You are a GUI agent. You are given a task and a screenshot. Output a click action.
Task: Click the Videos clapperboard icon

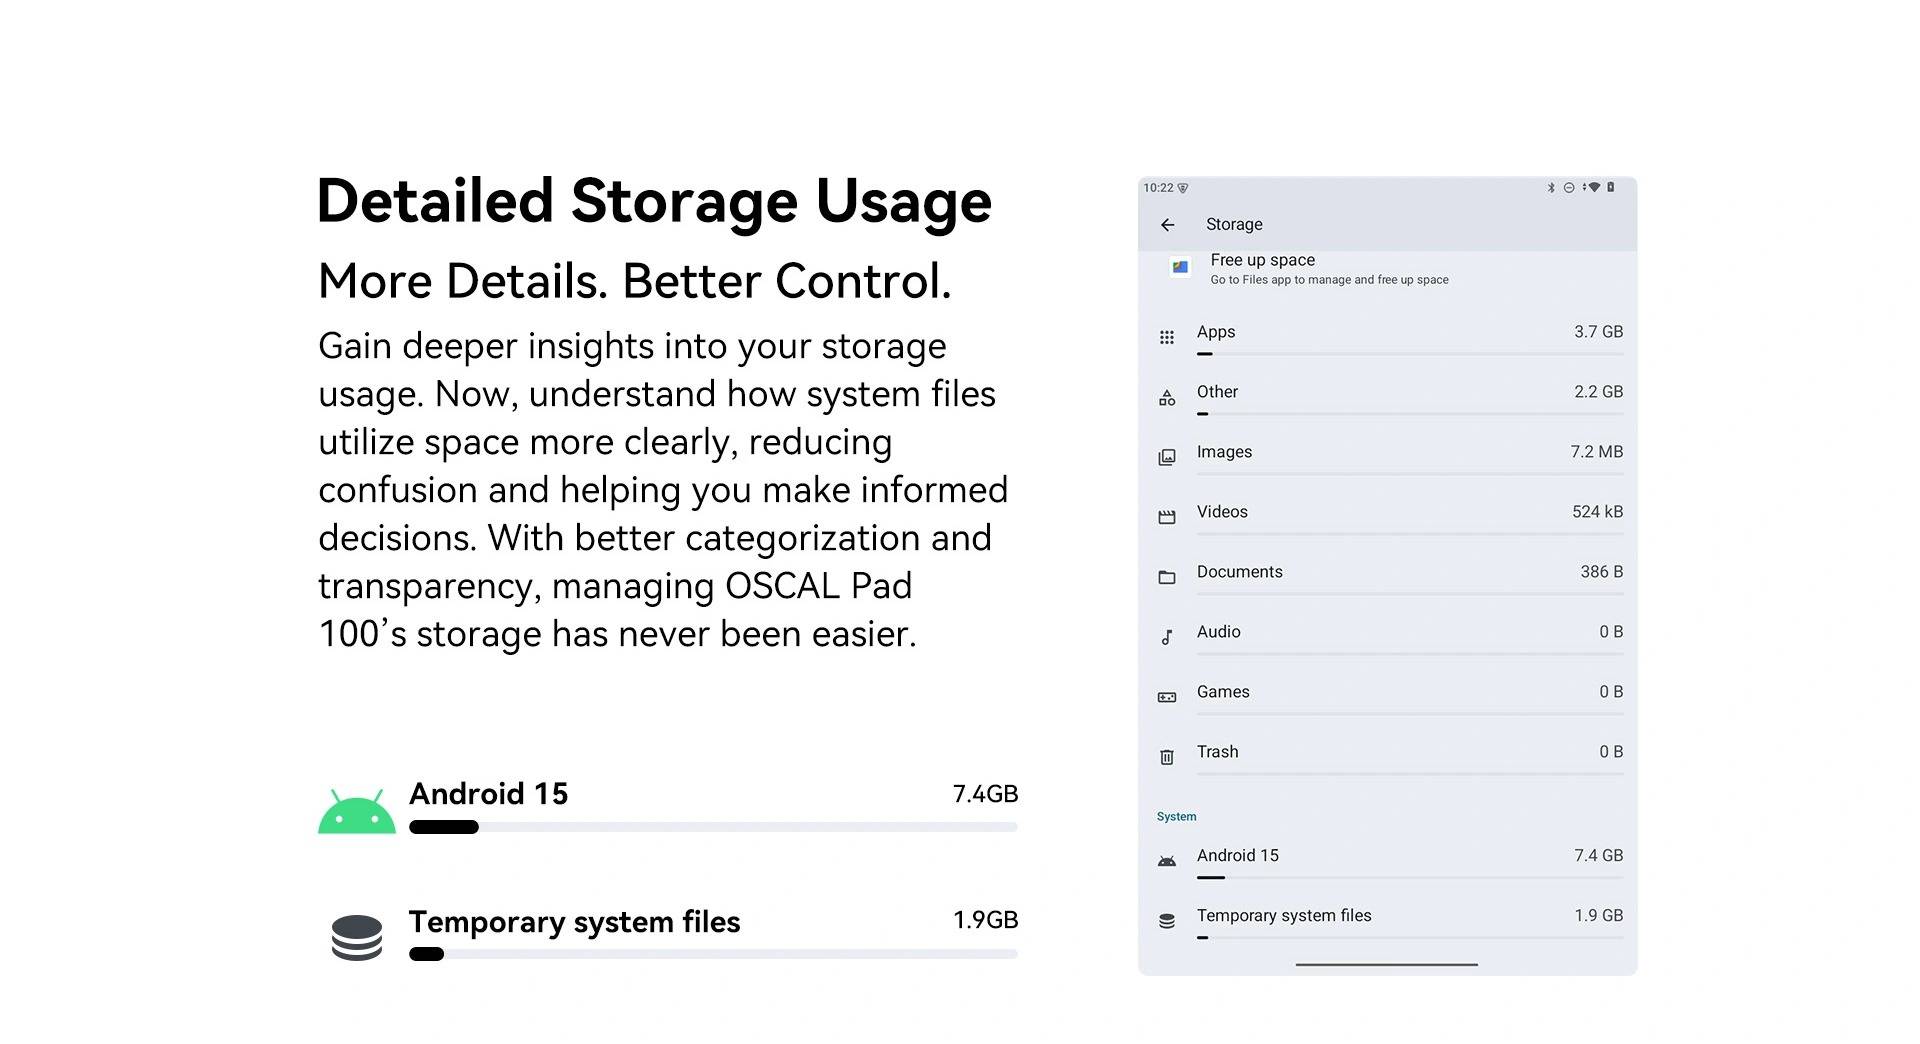coord(1167,517)
